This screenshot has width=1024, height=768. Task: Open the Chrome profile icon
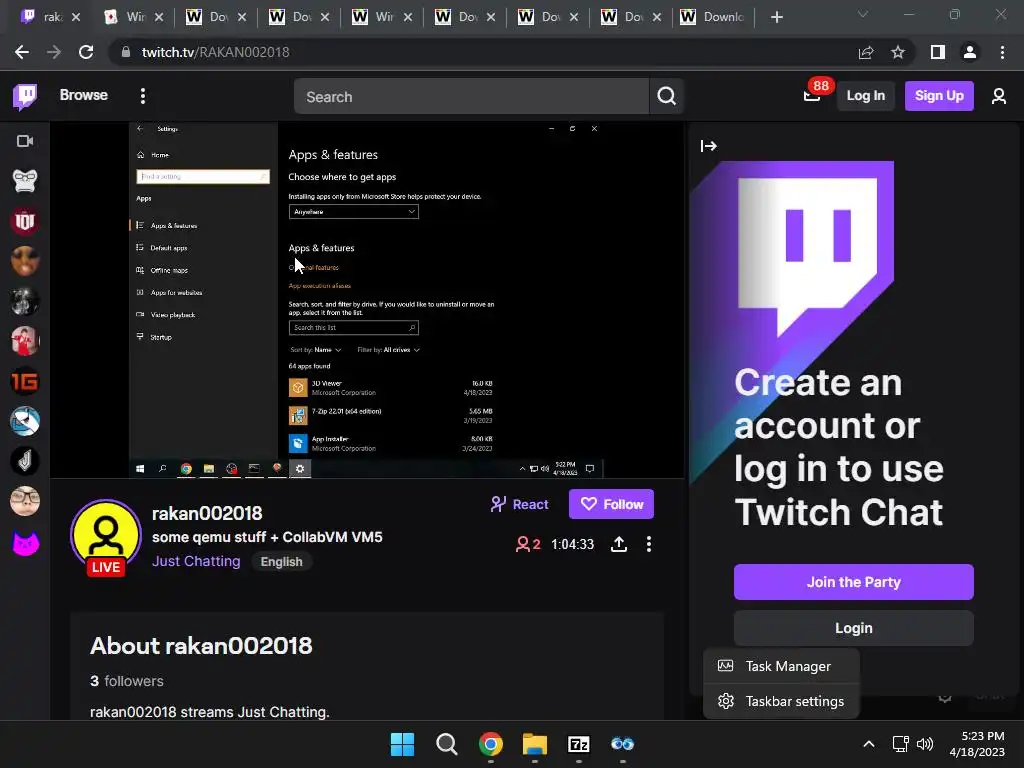pyautogui.click(x=970, y=52)
